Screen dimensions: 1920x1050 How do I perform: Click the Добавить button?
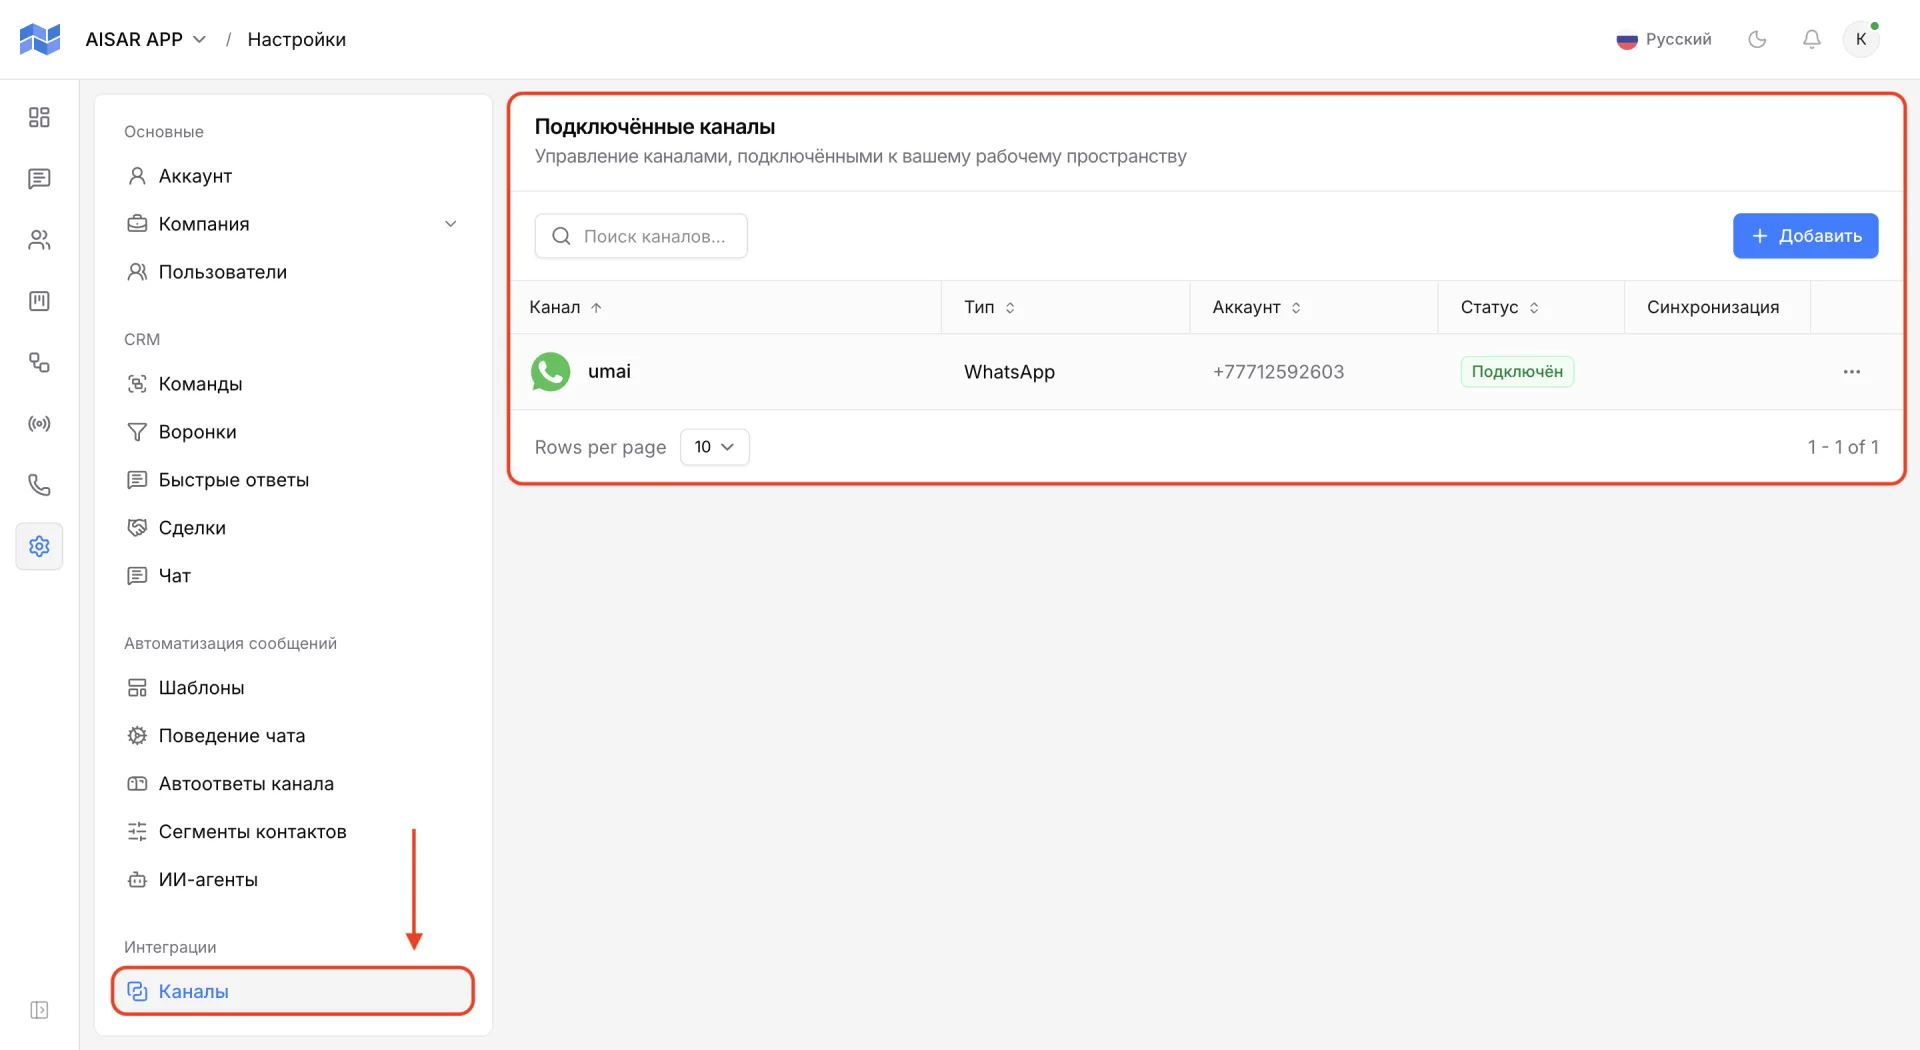pyautogui.click(x=1805, y=236)
